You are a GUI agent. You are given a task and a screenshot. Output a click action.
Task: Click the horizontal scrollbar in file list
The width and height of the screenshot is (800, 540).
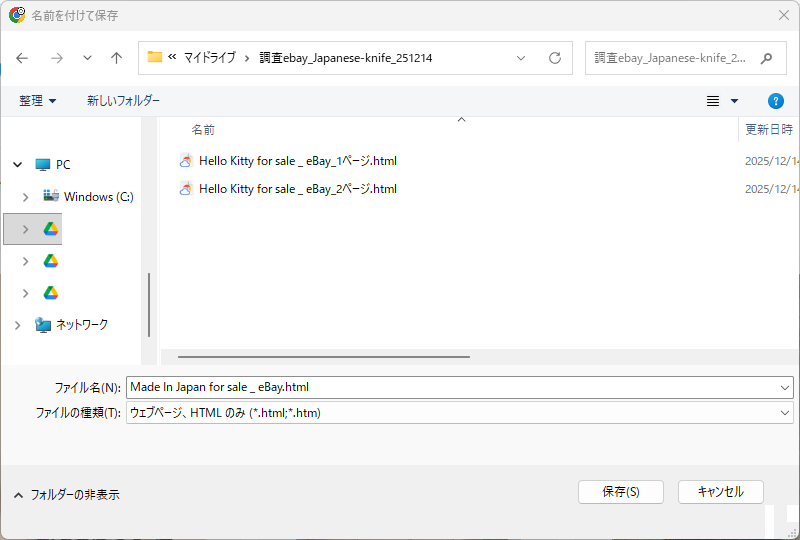pyautogui.click(x=323, y=356)
